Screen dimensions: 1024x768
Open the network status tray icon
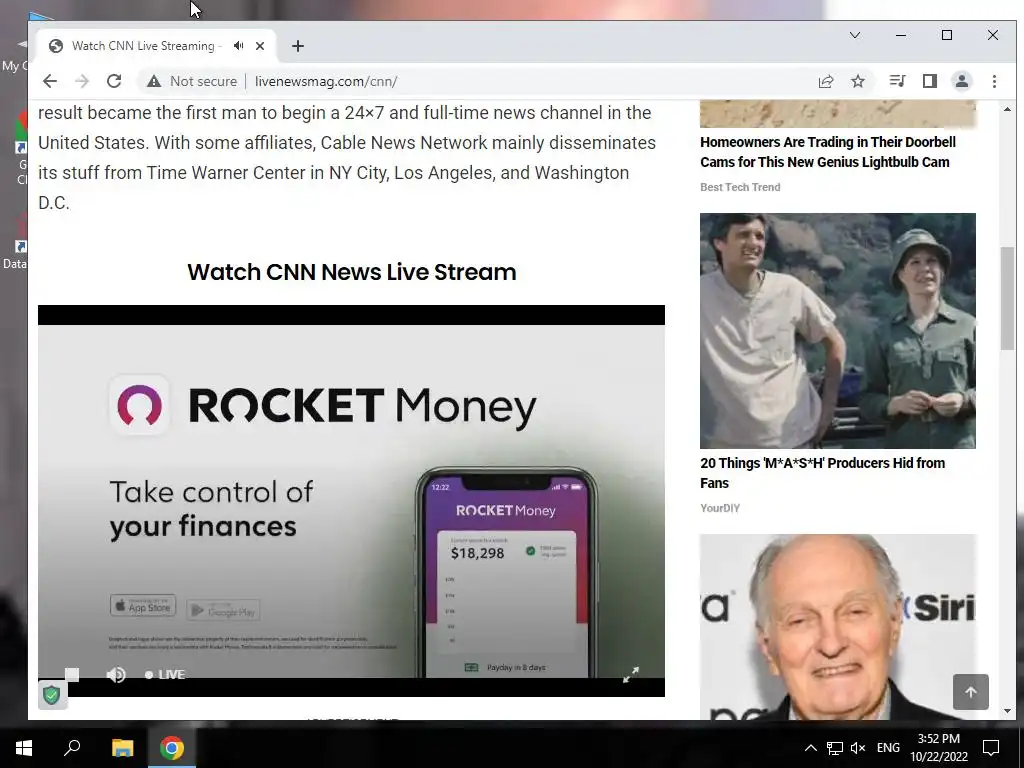coord(835,748)
